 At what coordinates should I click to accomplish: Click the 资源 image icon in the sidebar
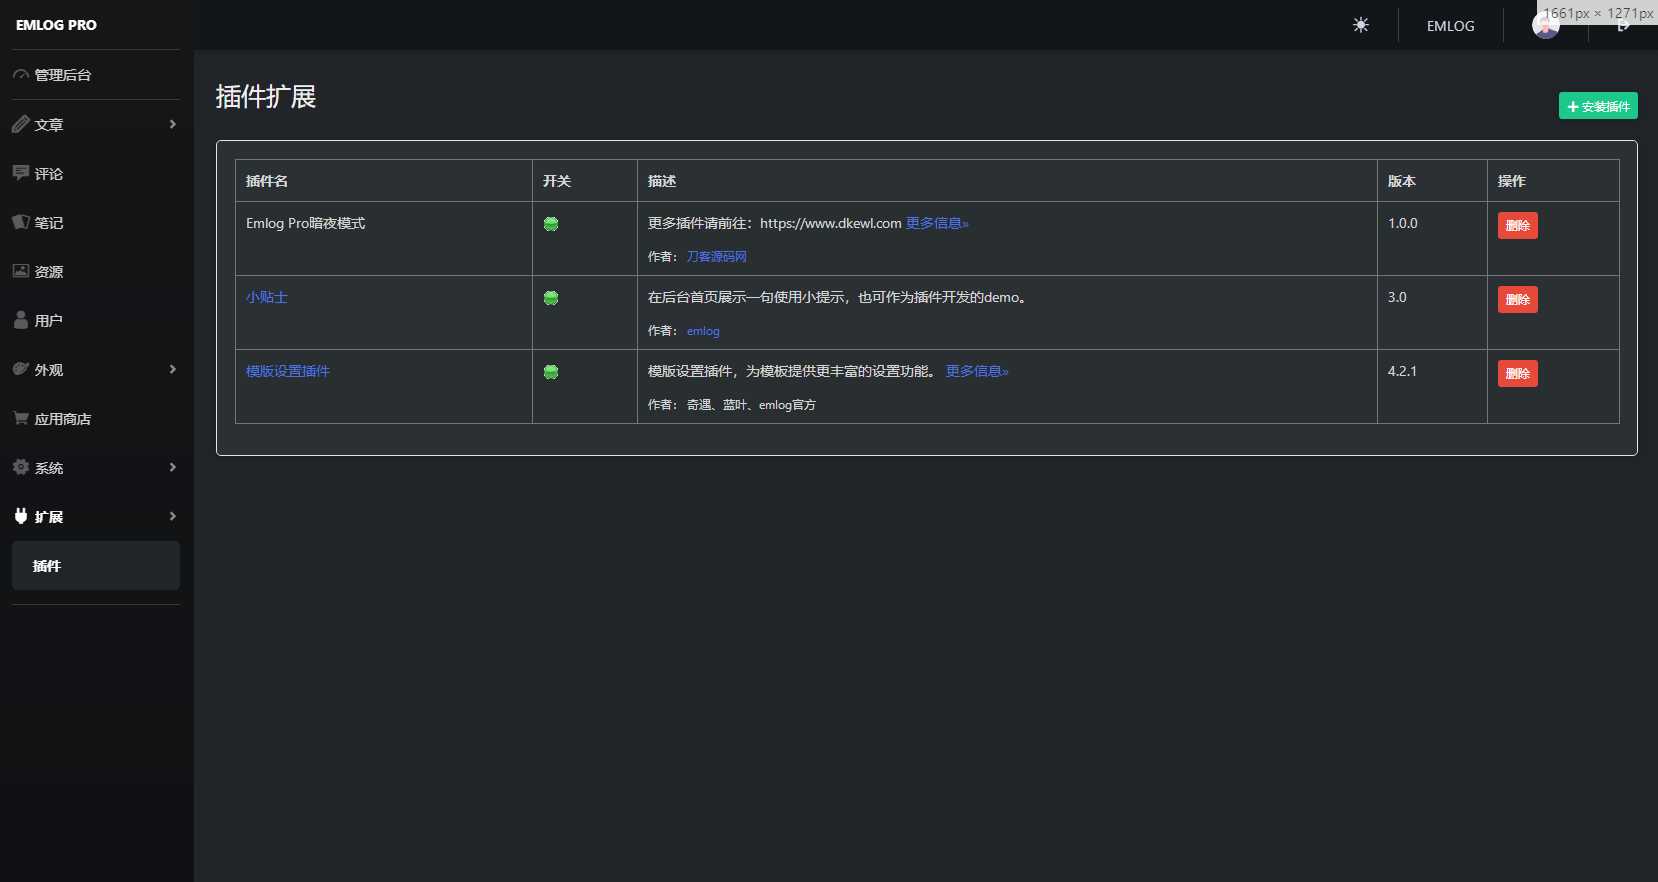[21, 271]
